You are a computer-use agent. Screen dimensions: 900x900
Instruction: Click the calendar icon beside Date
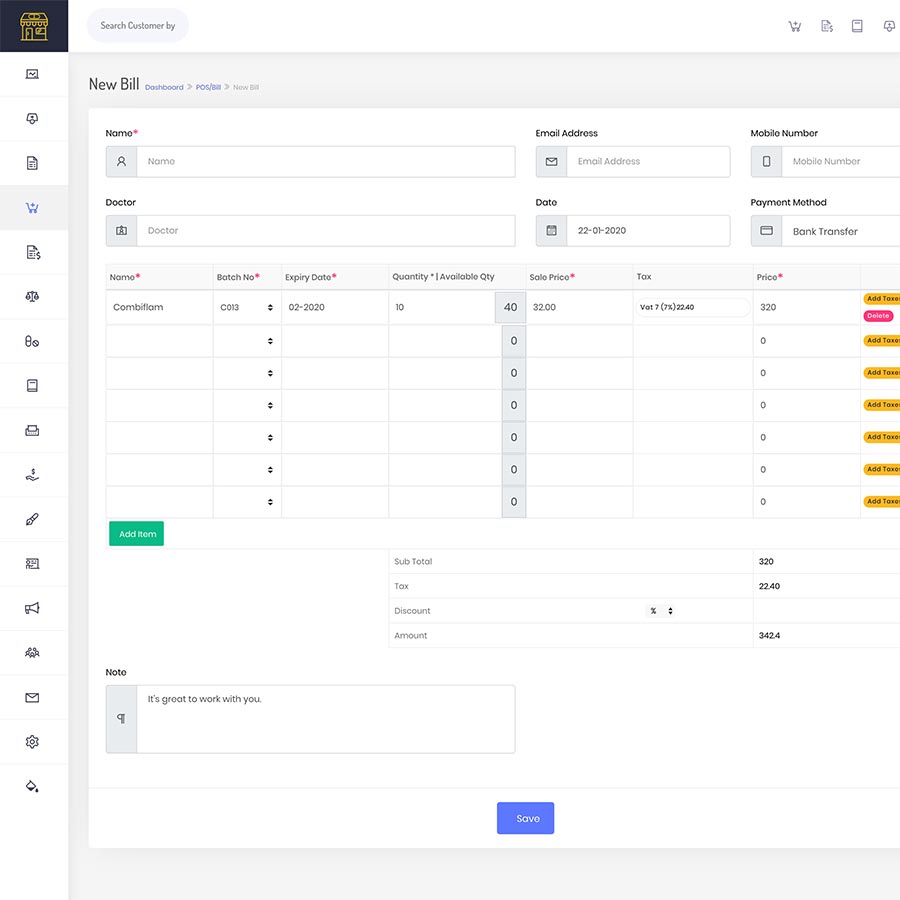[x=552, y=231]
